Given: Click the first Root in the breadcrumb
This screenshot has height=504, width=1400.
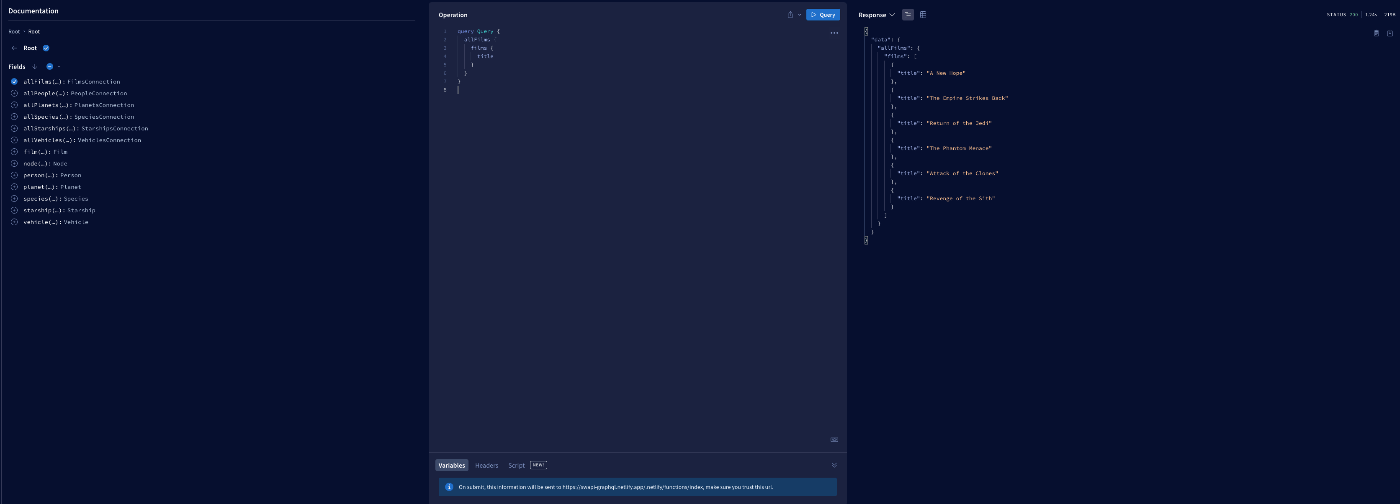Looking at the screenshot, I should pos(14,31).
